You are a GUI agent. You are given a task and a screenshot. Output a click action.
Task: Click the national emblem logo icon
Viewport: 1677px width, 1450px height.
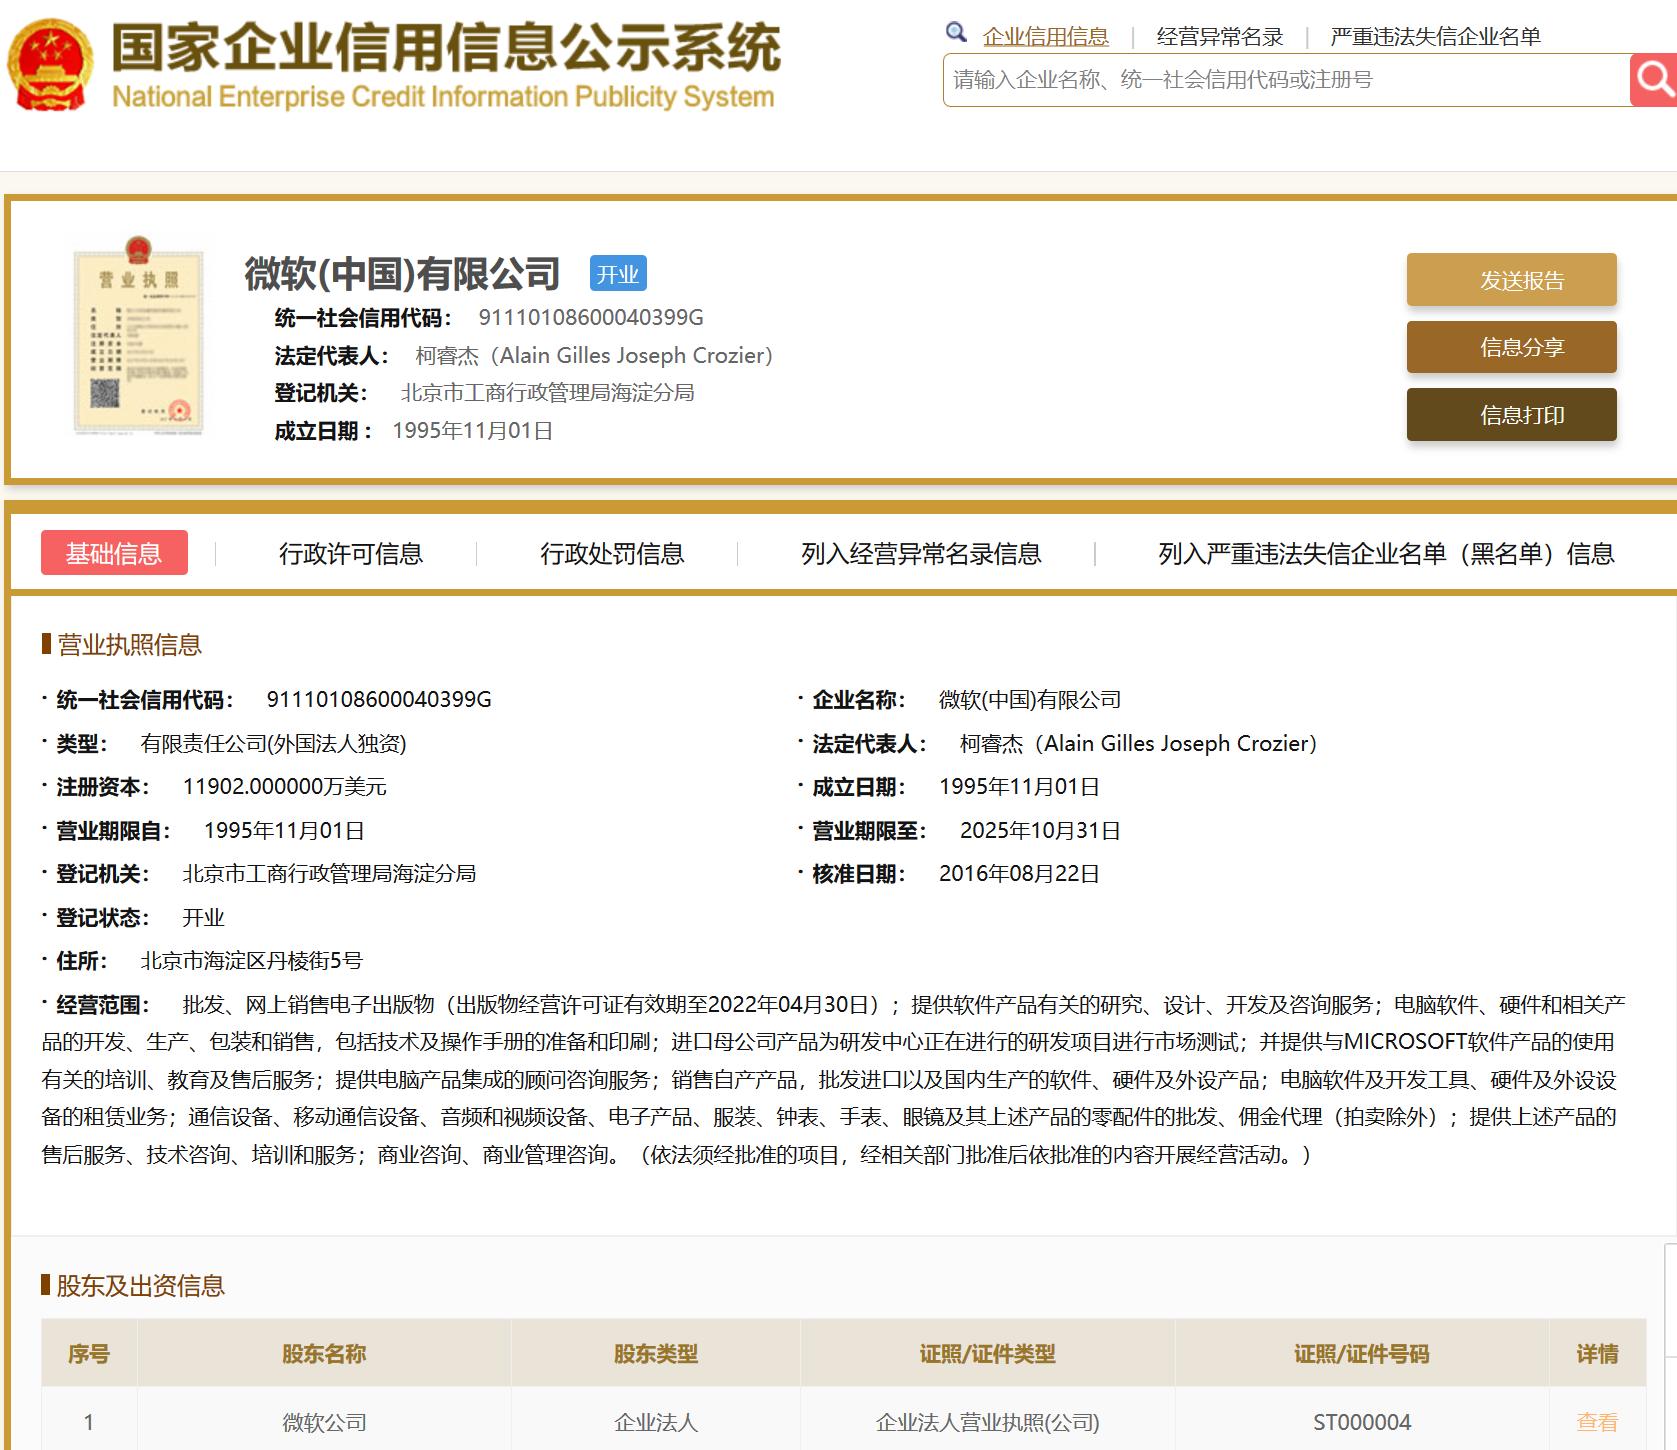[x=48, y=62]
